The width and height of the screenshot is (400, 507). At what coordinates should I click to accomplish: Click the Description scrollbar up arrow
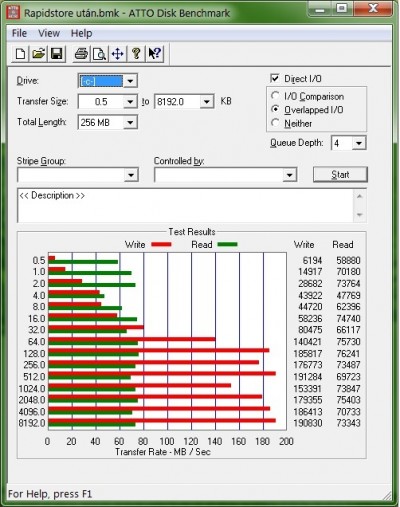click(x=360, y=196)
